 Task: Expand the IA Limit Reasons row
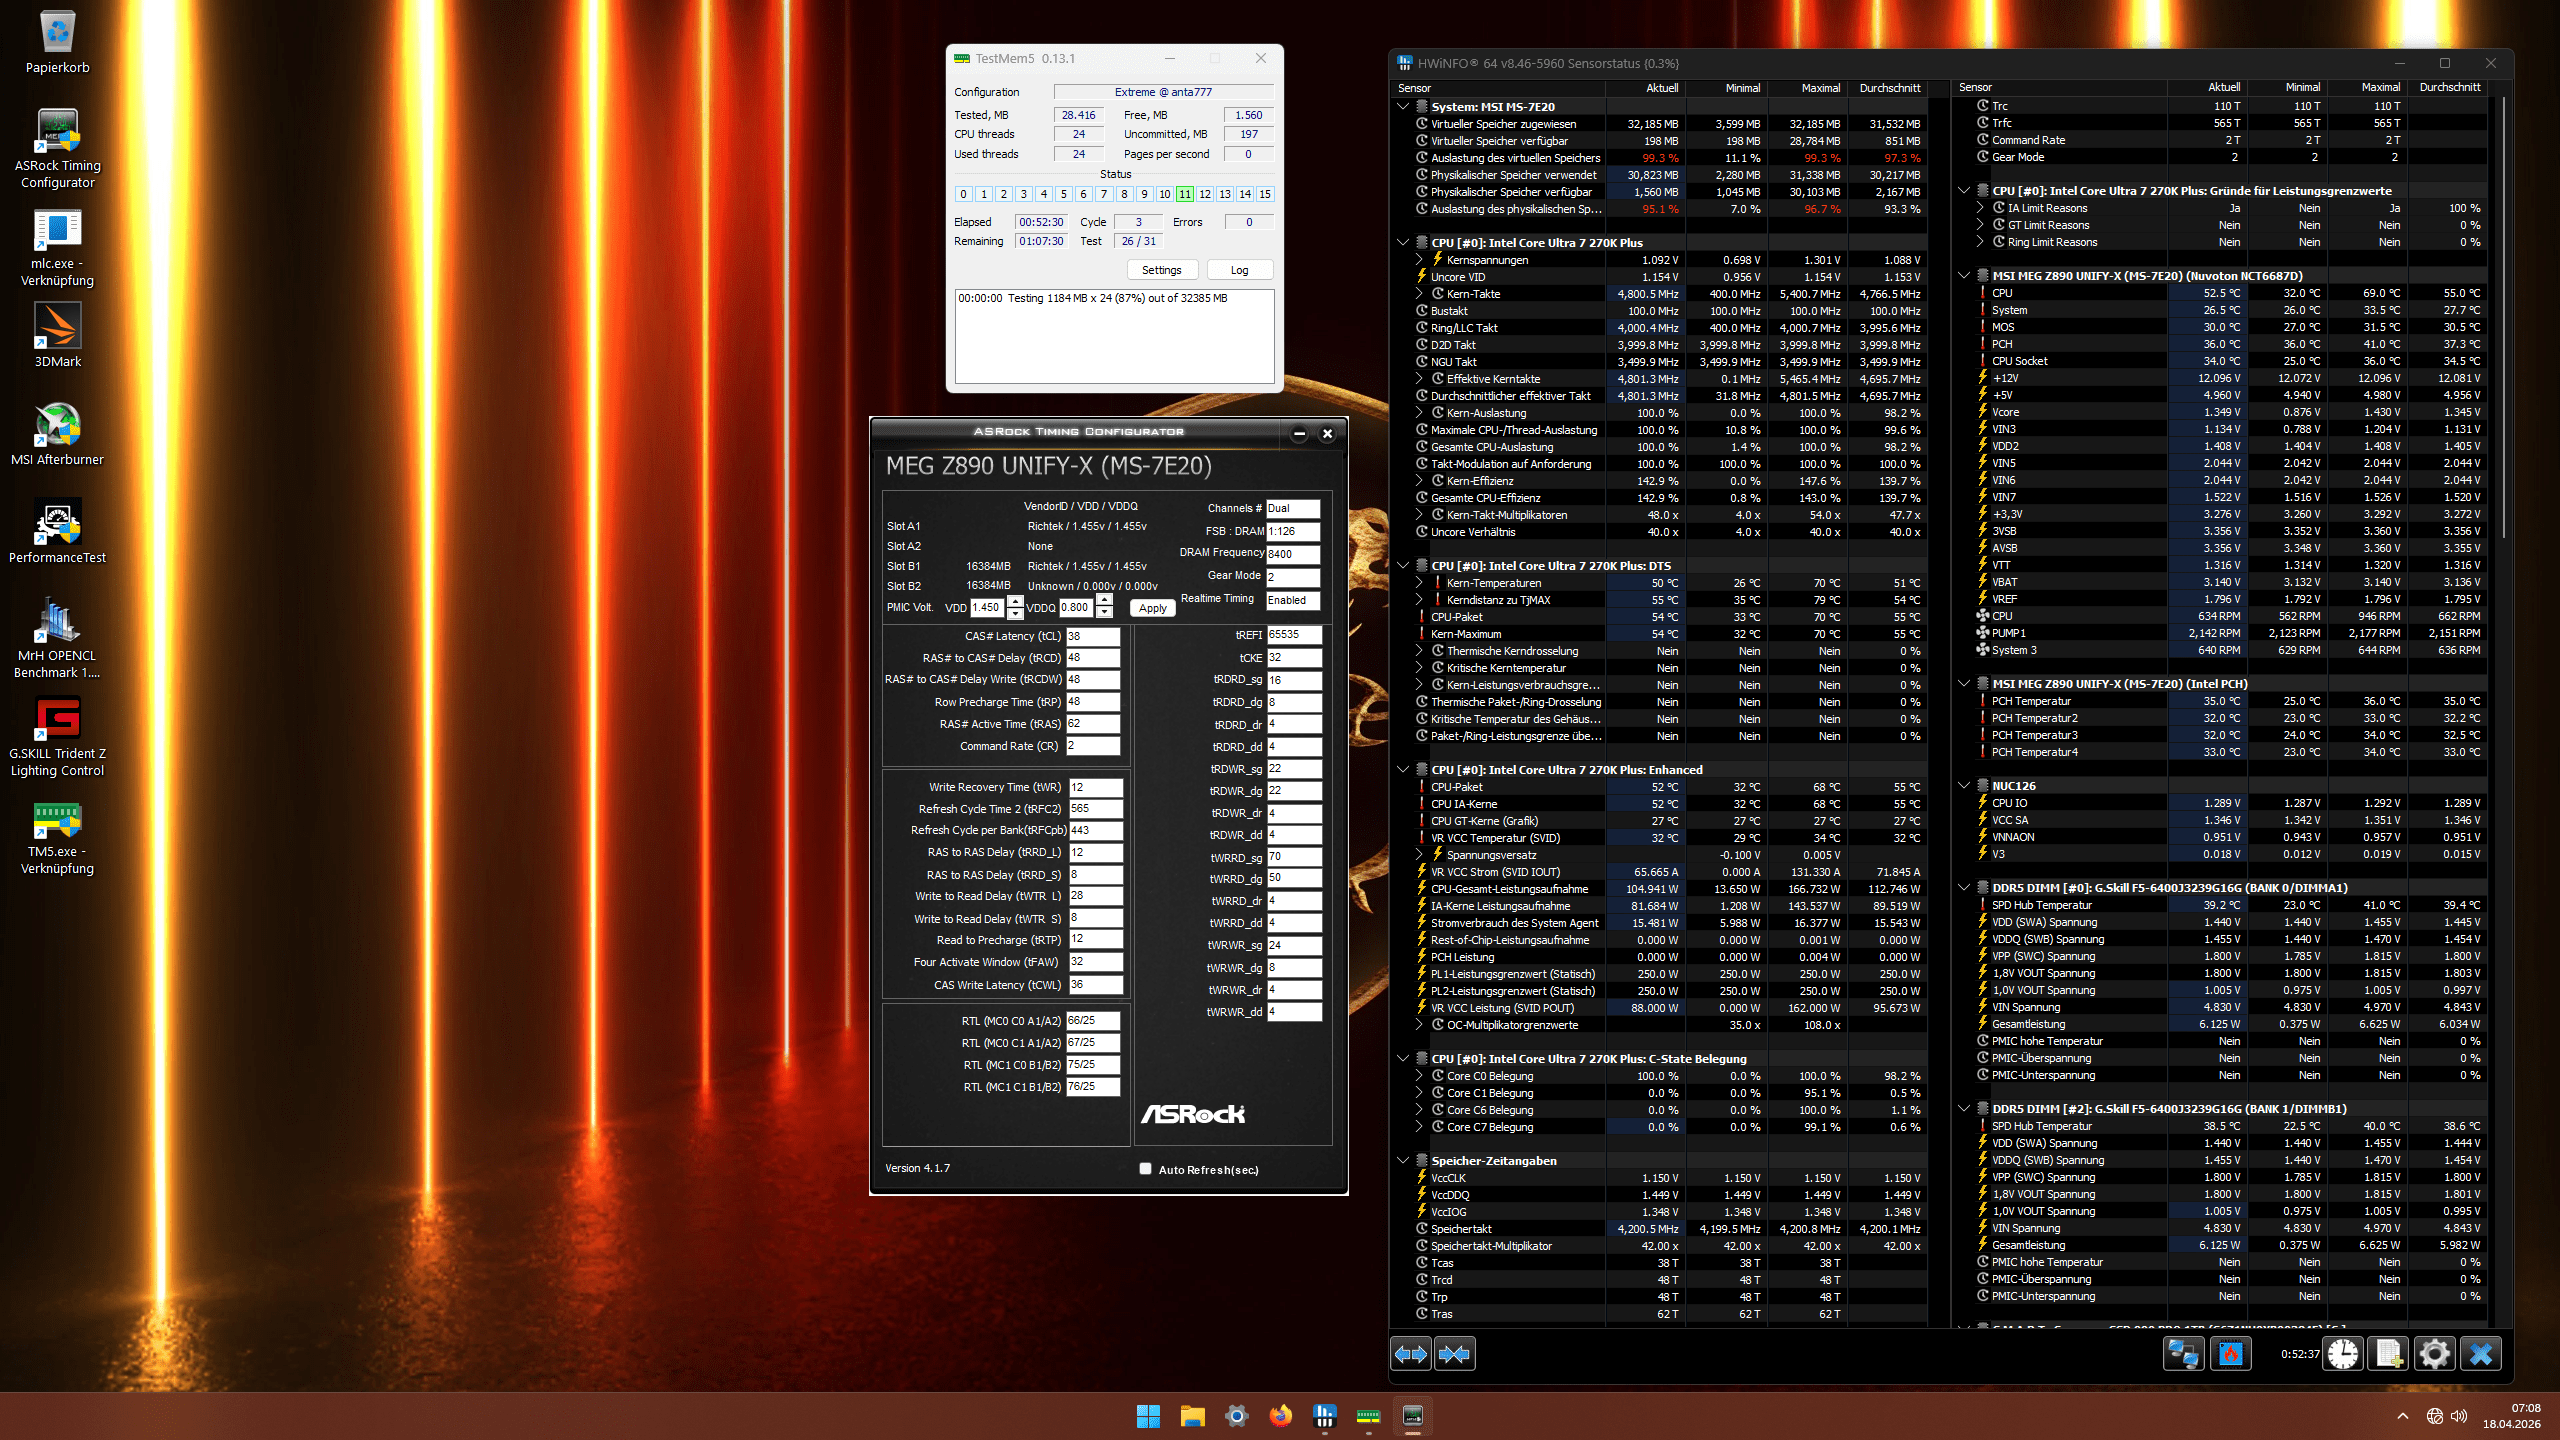[1980, 208]
